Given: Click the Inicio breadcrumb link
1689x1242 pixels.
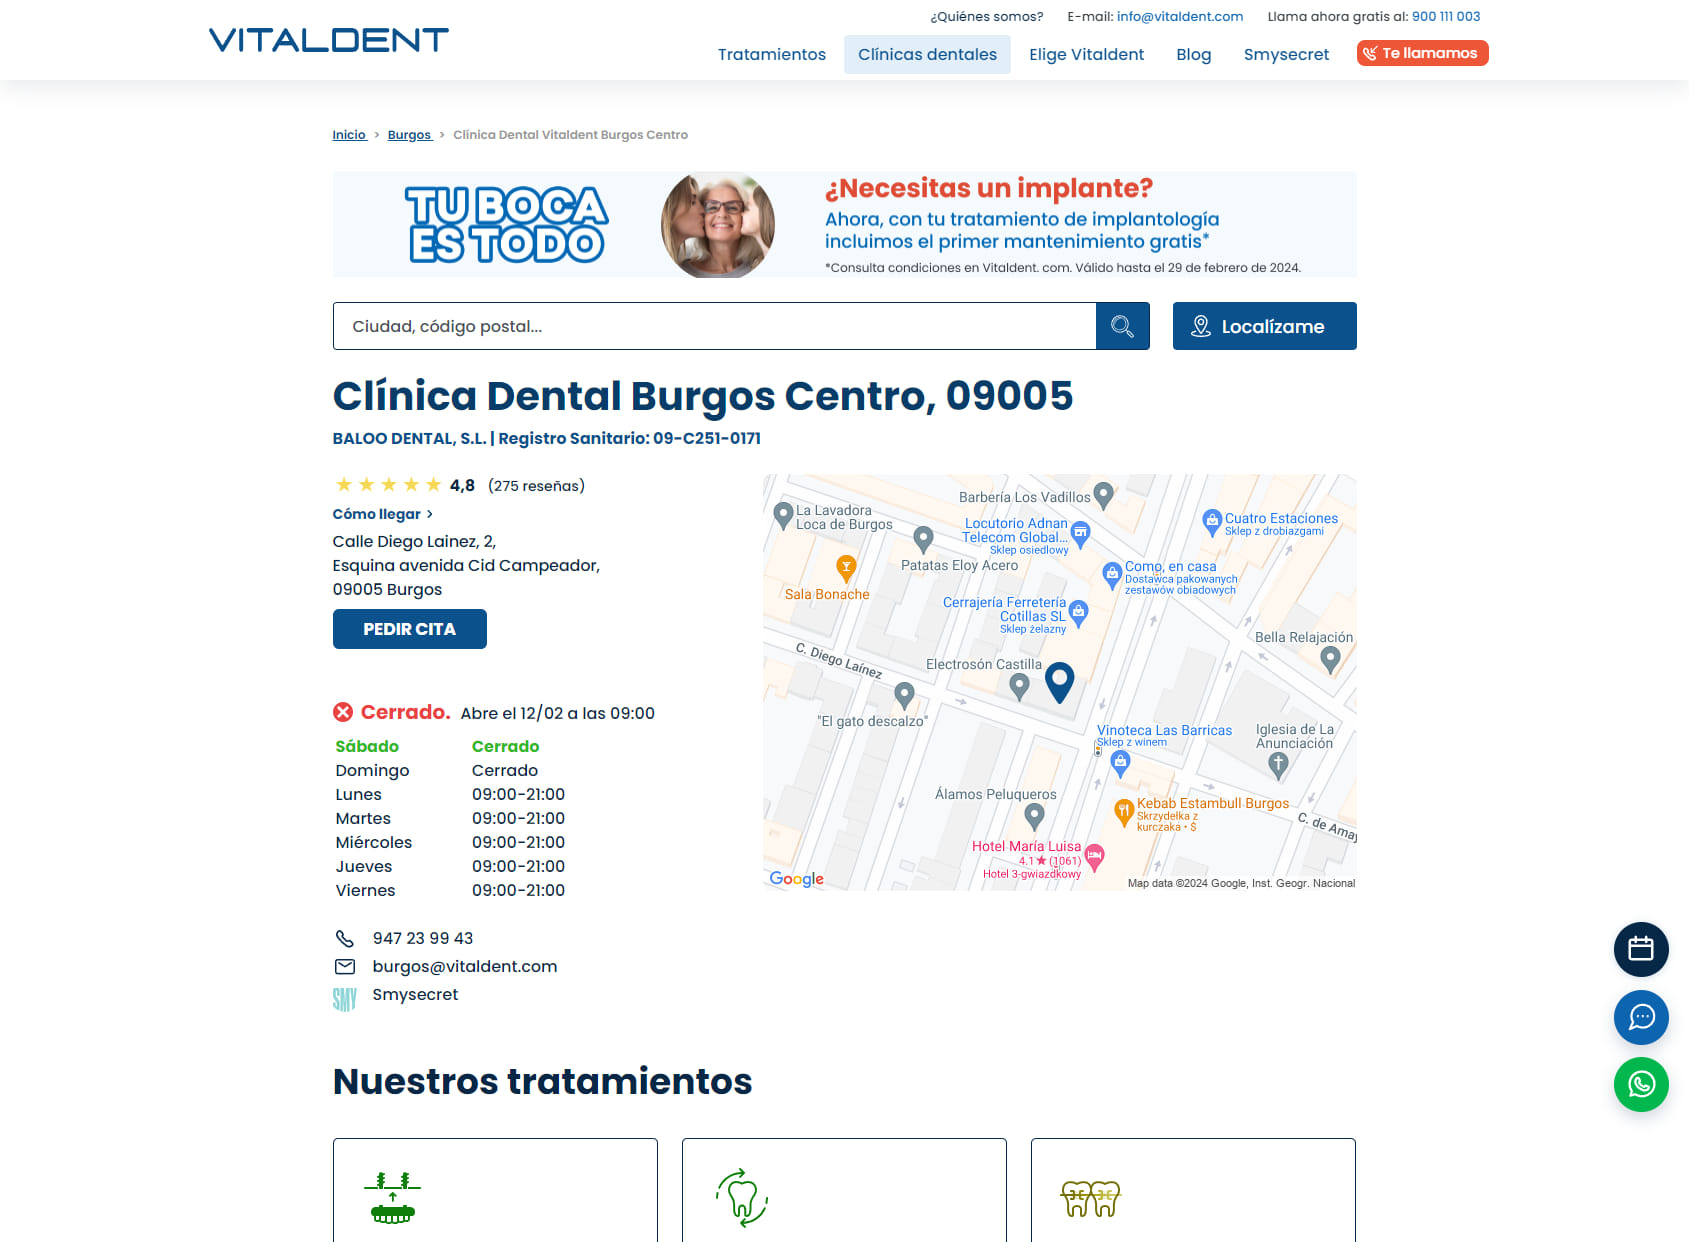Looking at the screenshot, I should 349,135.
